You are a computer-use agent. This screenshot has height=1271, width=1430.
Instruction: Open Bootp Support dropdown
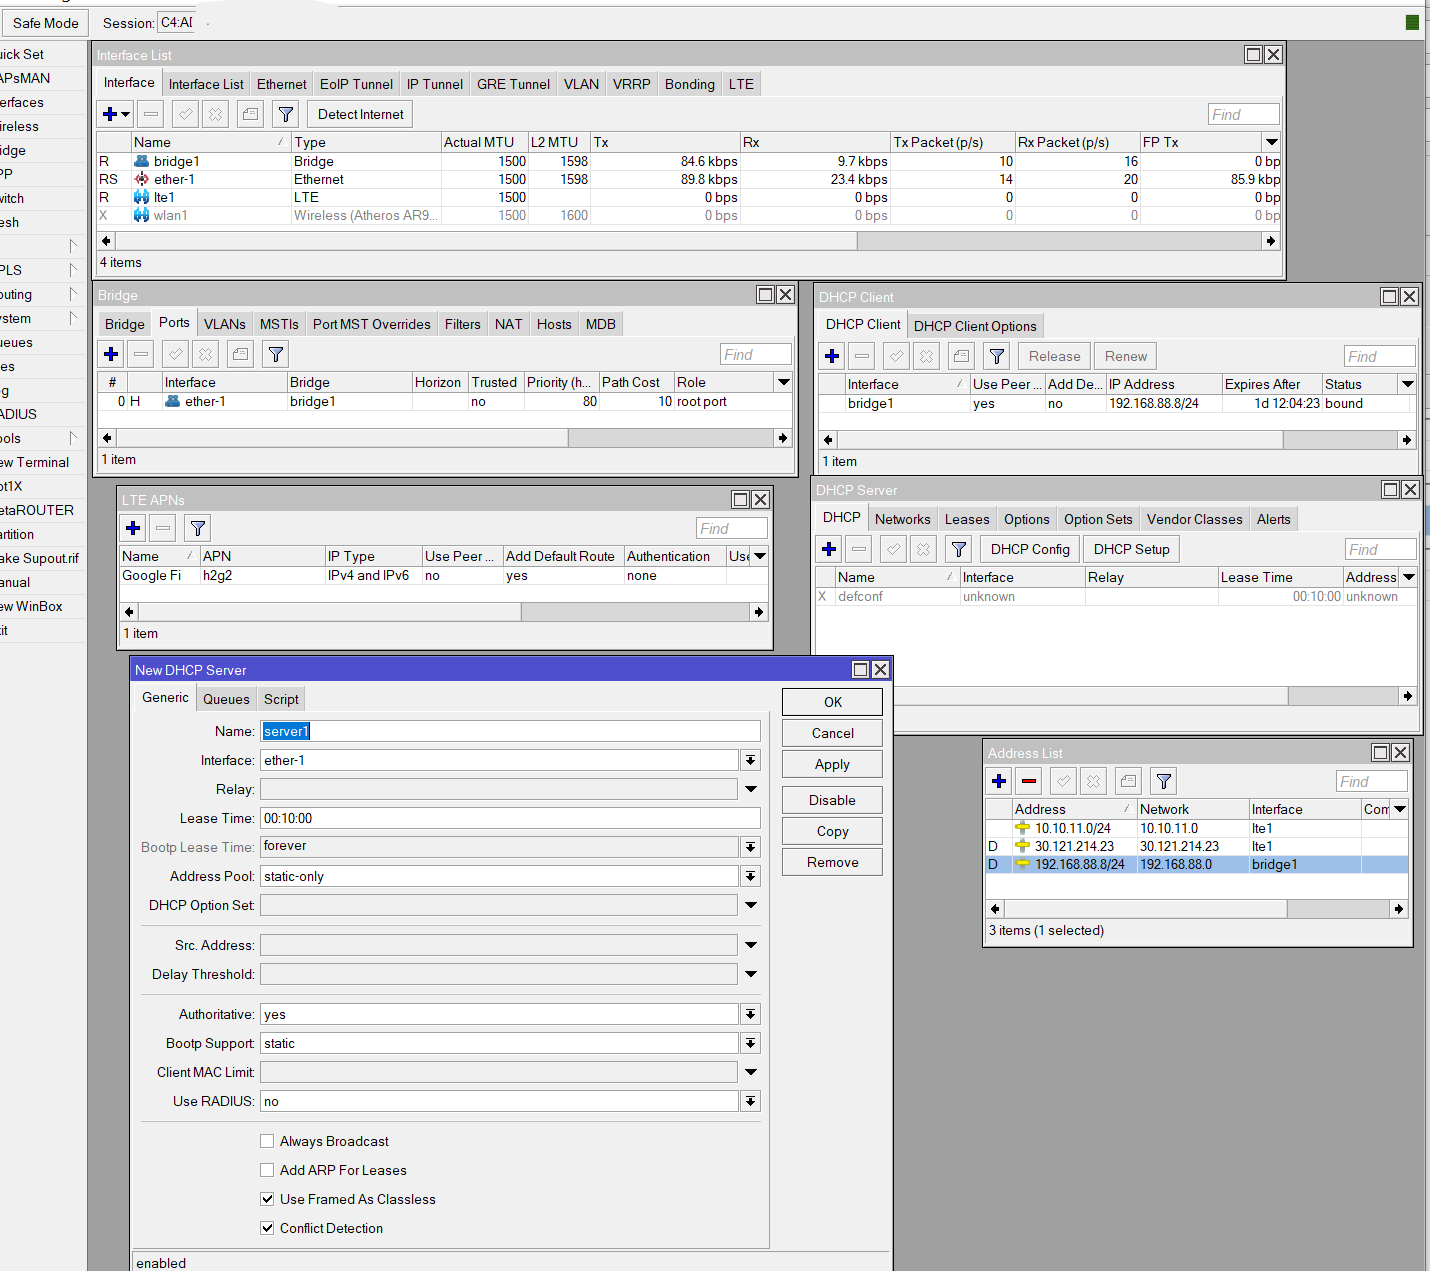750,1043
